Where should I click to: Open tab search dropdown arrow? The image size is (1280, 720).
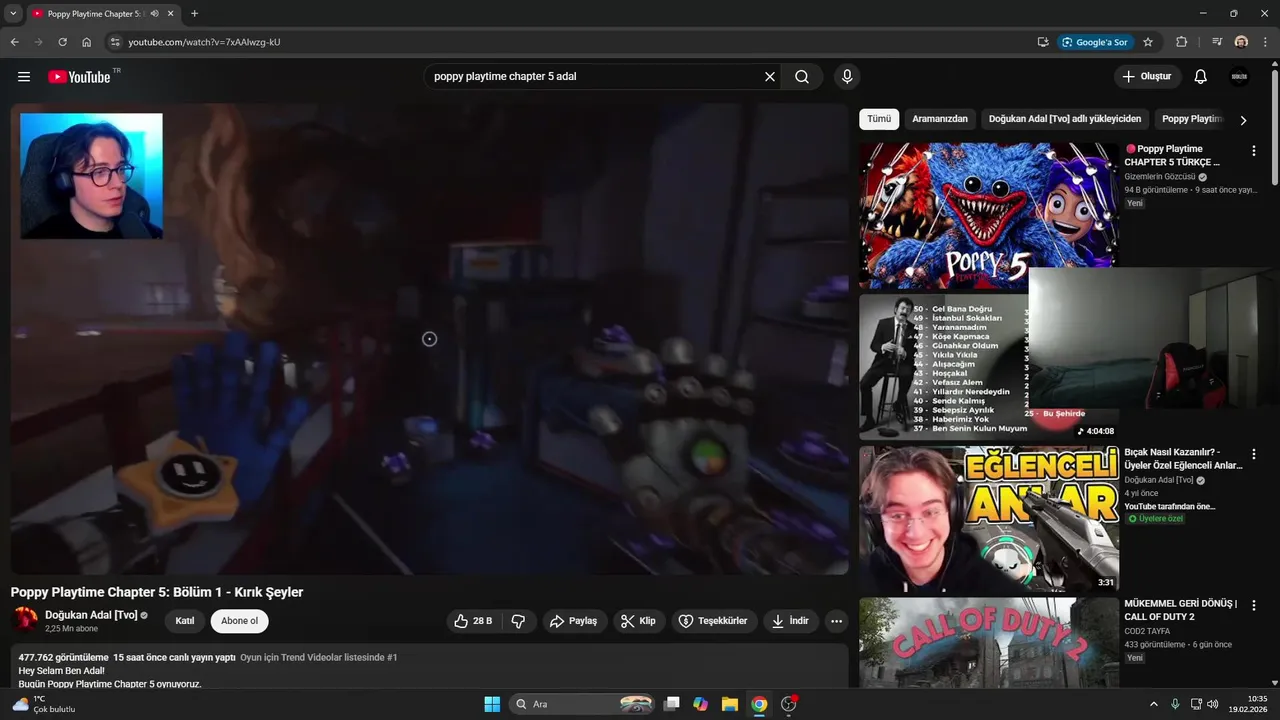[13, 14]
